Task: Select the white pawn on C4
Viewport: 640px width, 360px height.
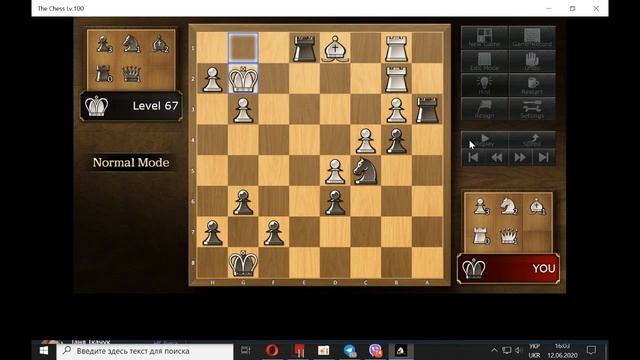Action: coord(365,140)
